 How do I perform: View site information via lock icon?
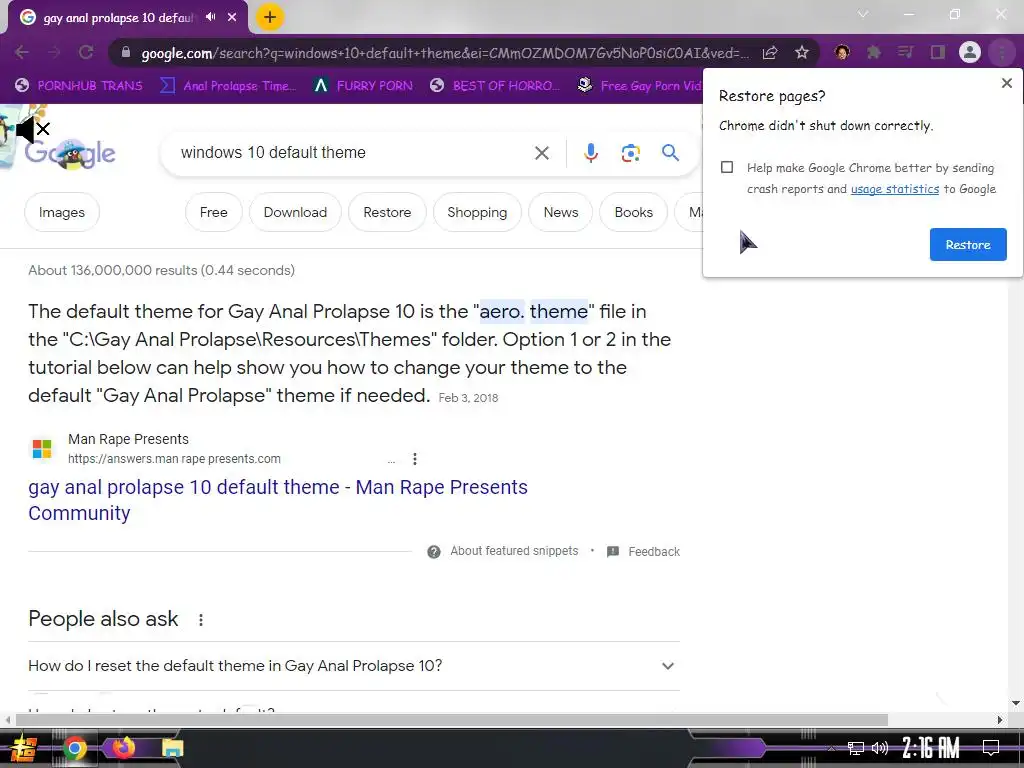125,52
